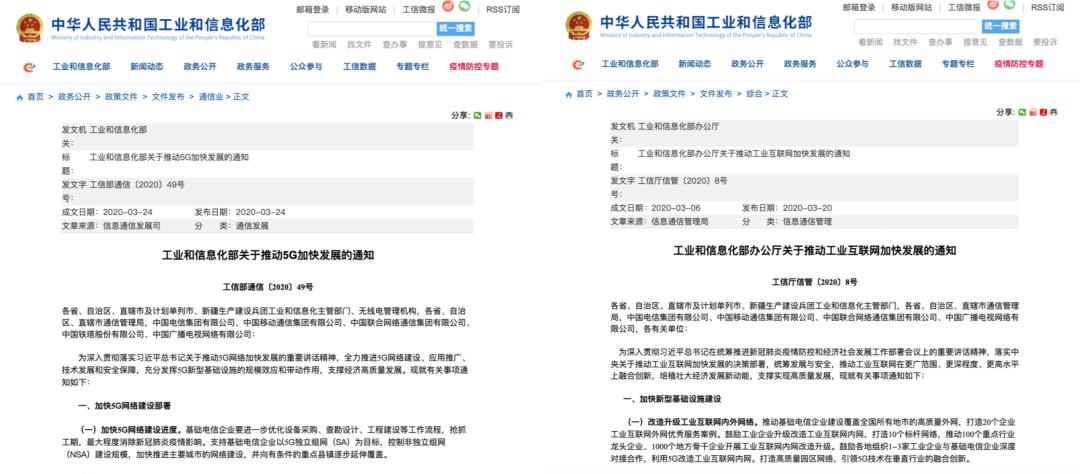
Task: Click document number 工信厅信管〔2020〕8号 in metadata table
Action: [x=683, y=181]
